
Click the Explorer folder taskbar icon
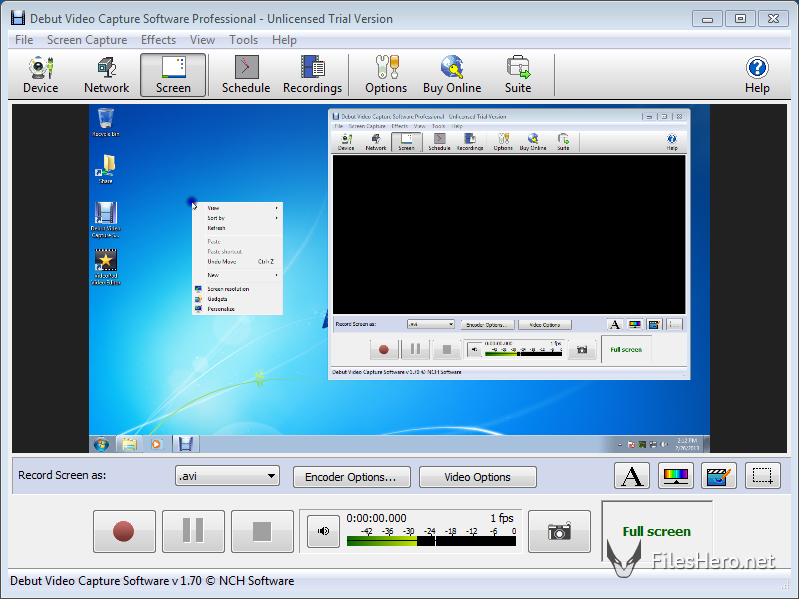[x=129, y=444]
